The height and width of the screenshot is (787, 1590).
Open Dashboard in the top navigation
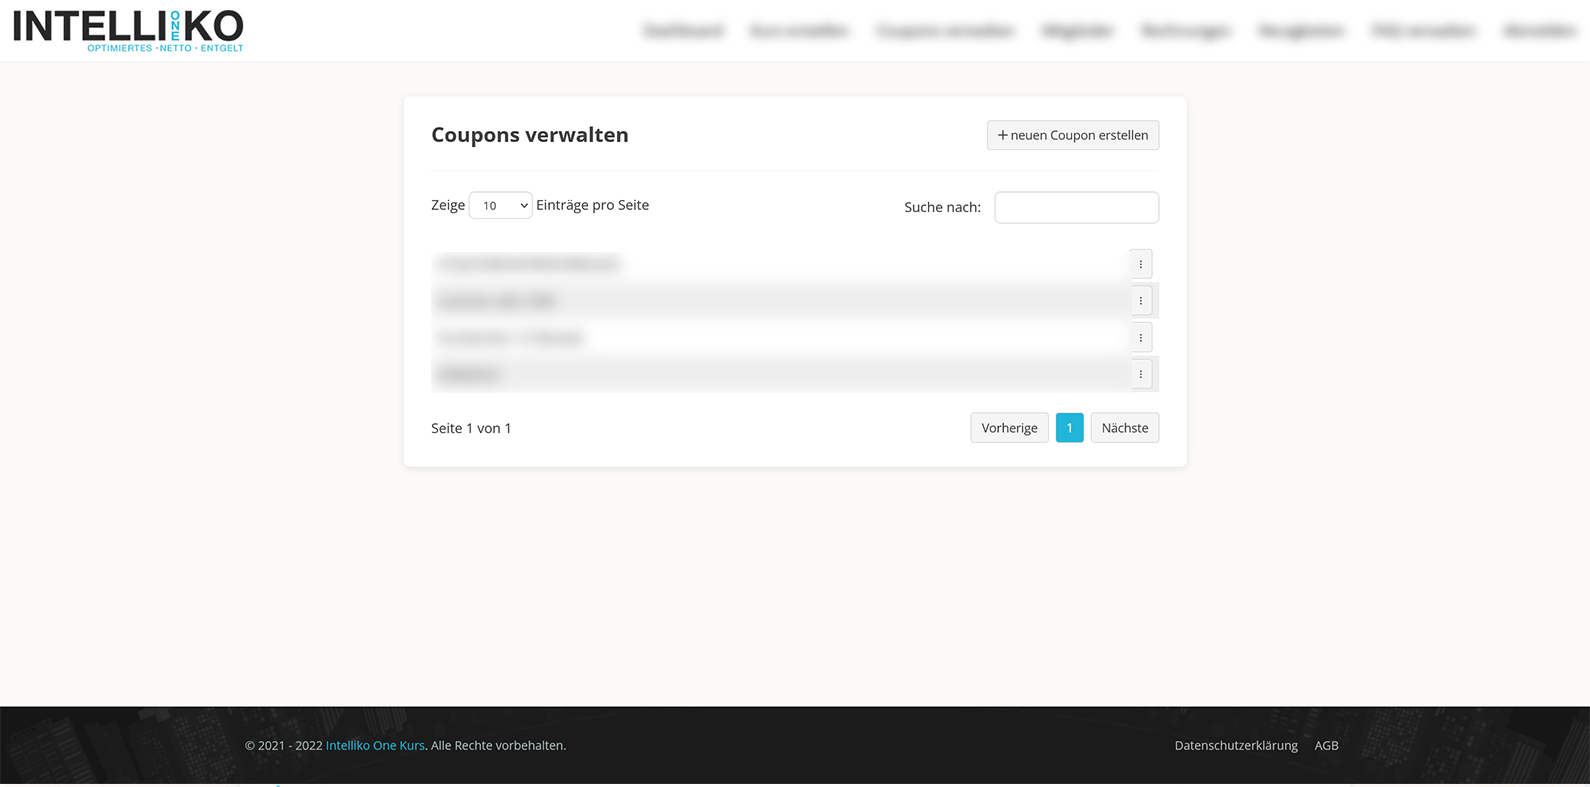[683, 31]
